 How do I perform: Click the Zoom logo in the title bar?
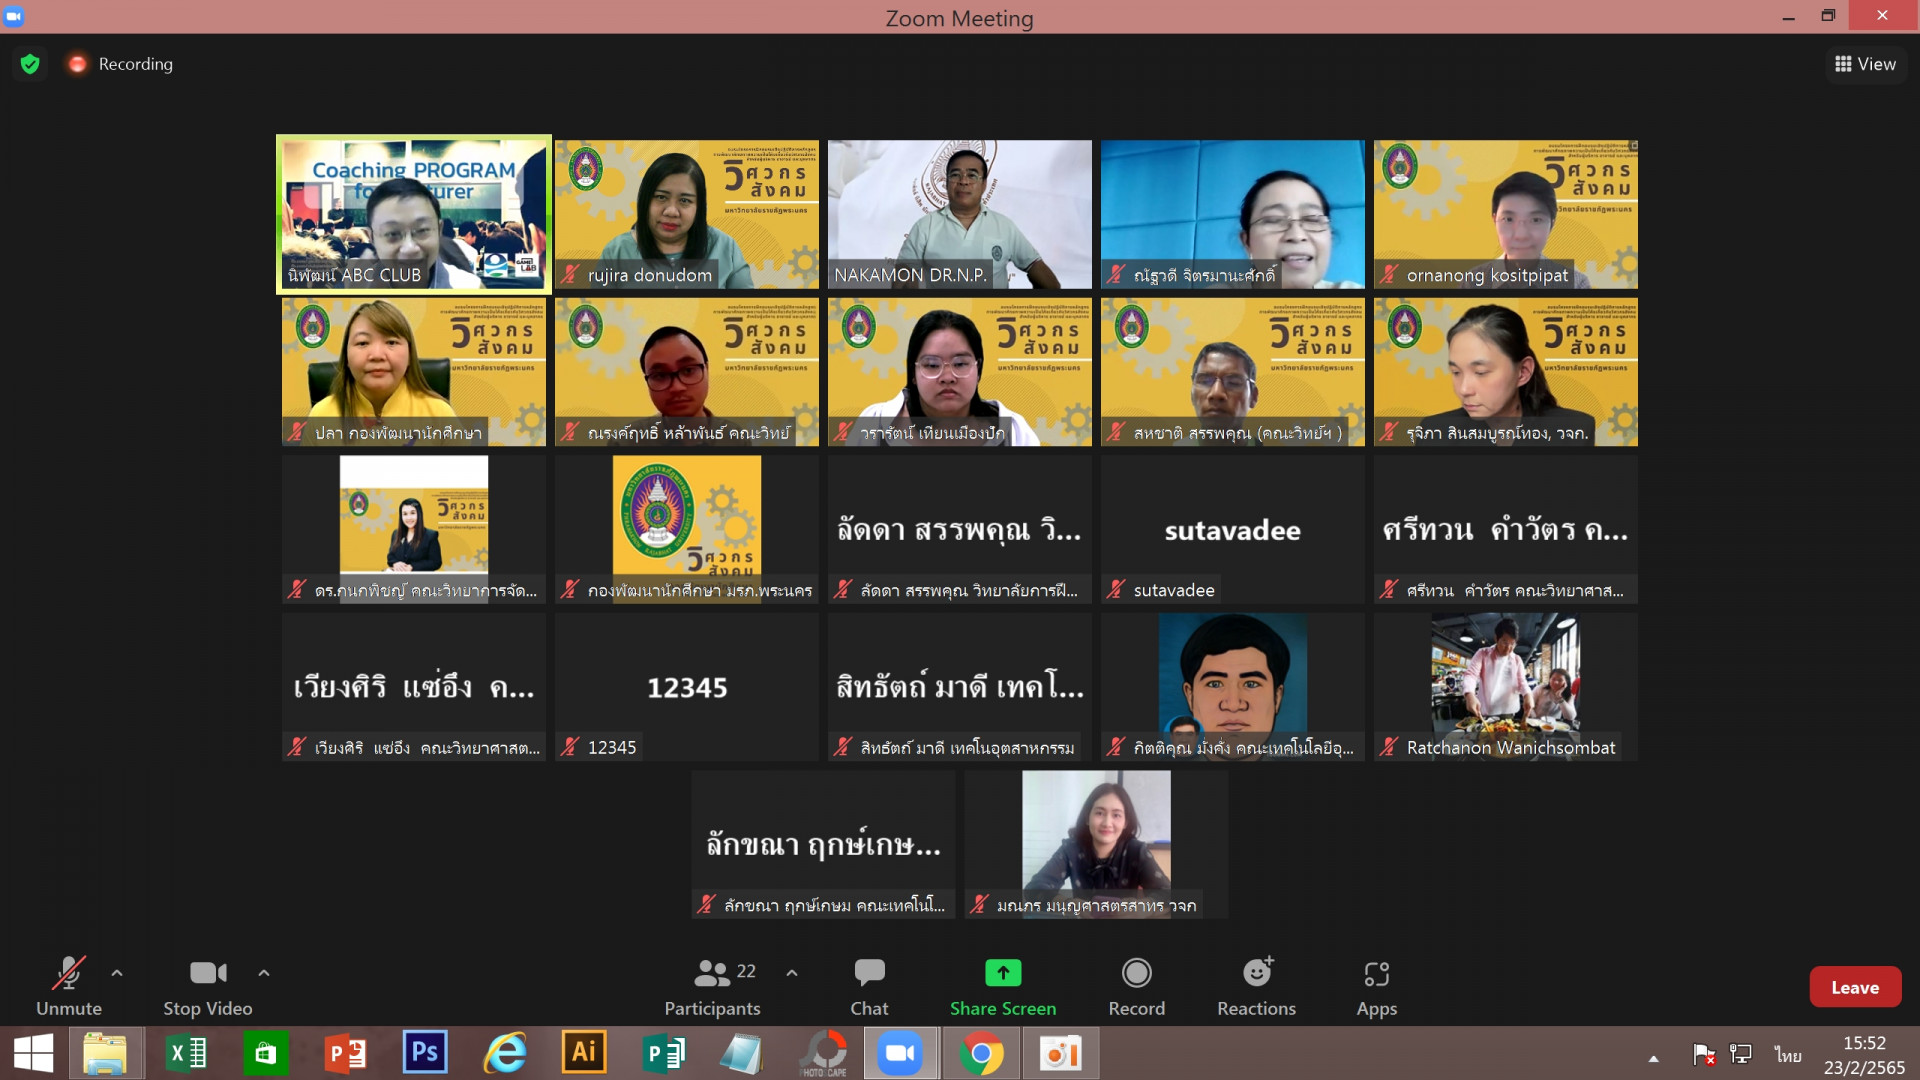coord(14,16)
